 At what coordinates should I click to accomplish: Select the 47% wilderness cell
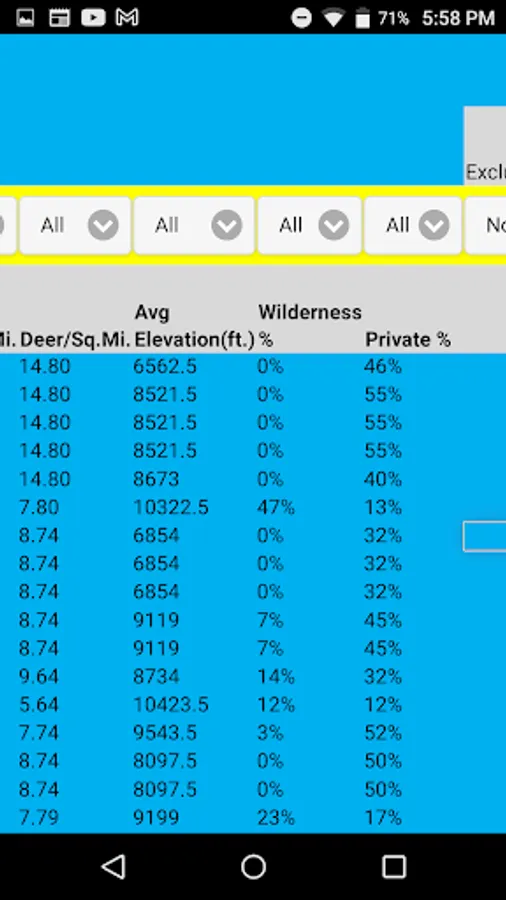pos(275,507)
